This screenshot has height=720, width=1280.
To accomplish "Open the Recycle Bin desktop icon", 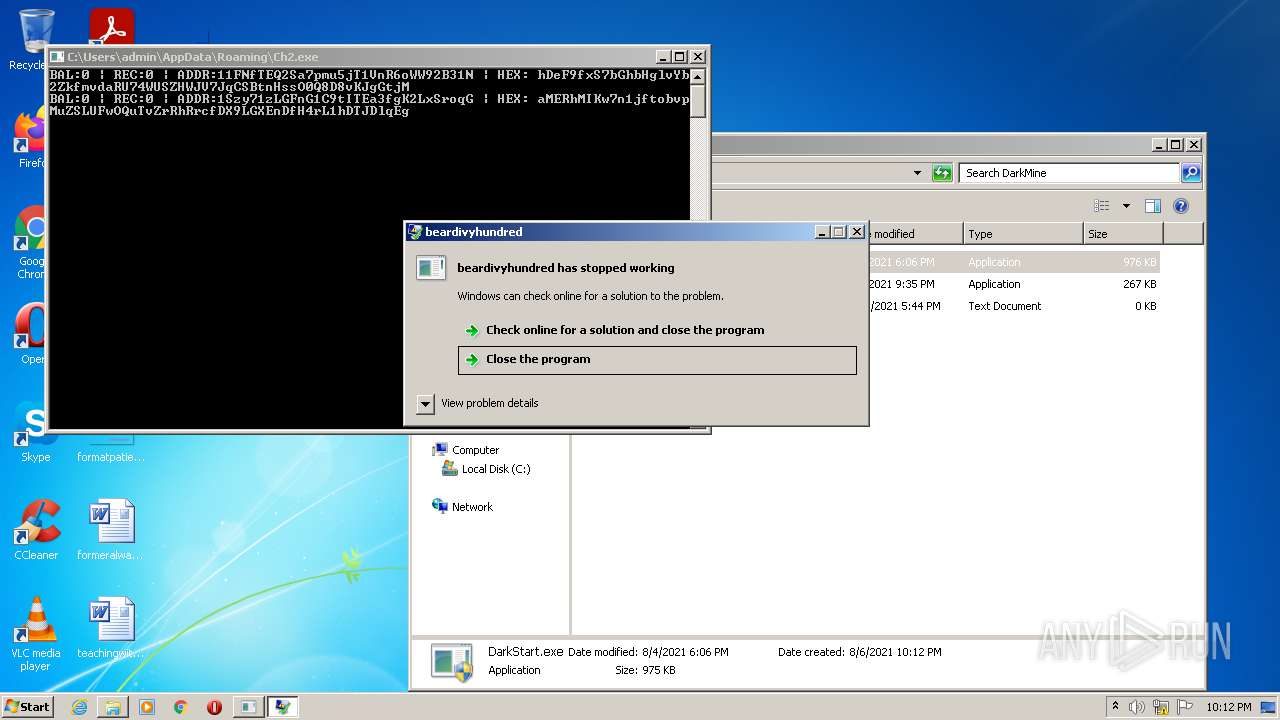I will (35, 40).
